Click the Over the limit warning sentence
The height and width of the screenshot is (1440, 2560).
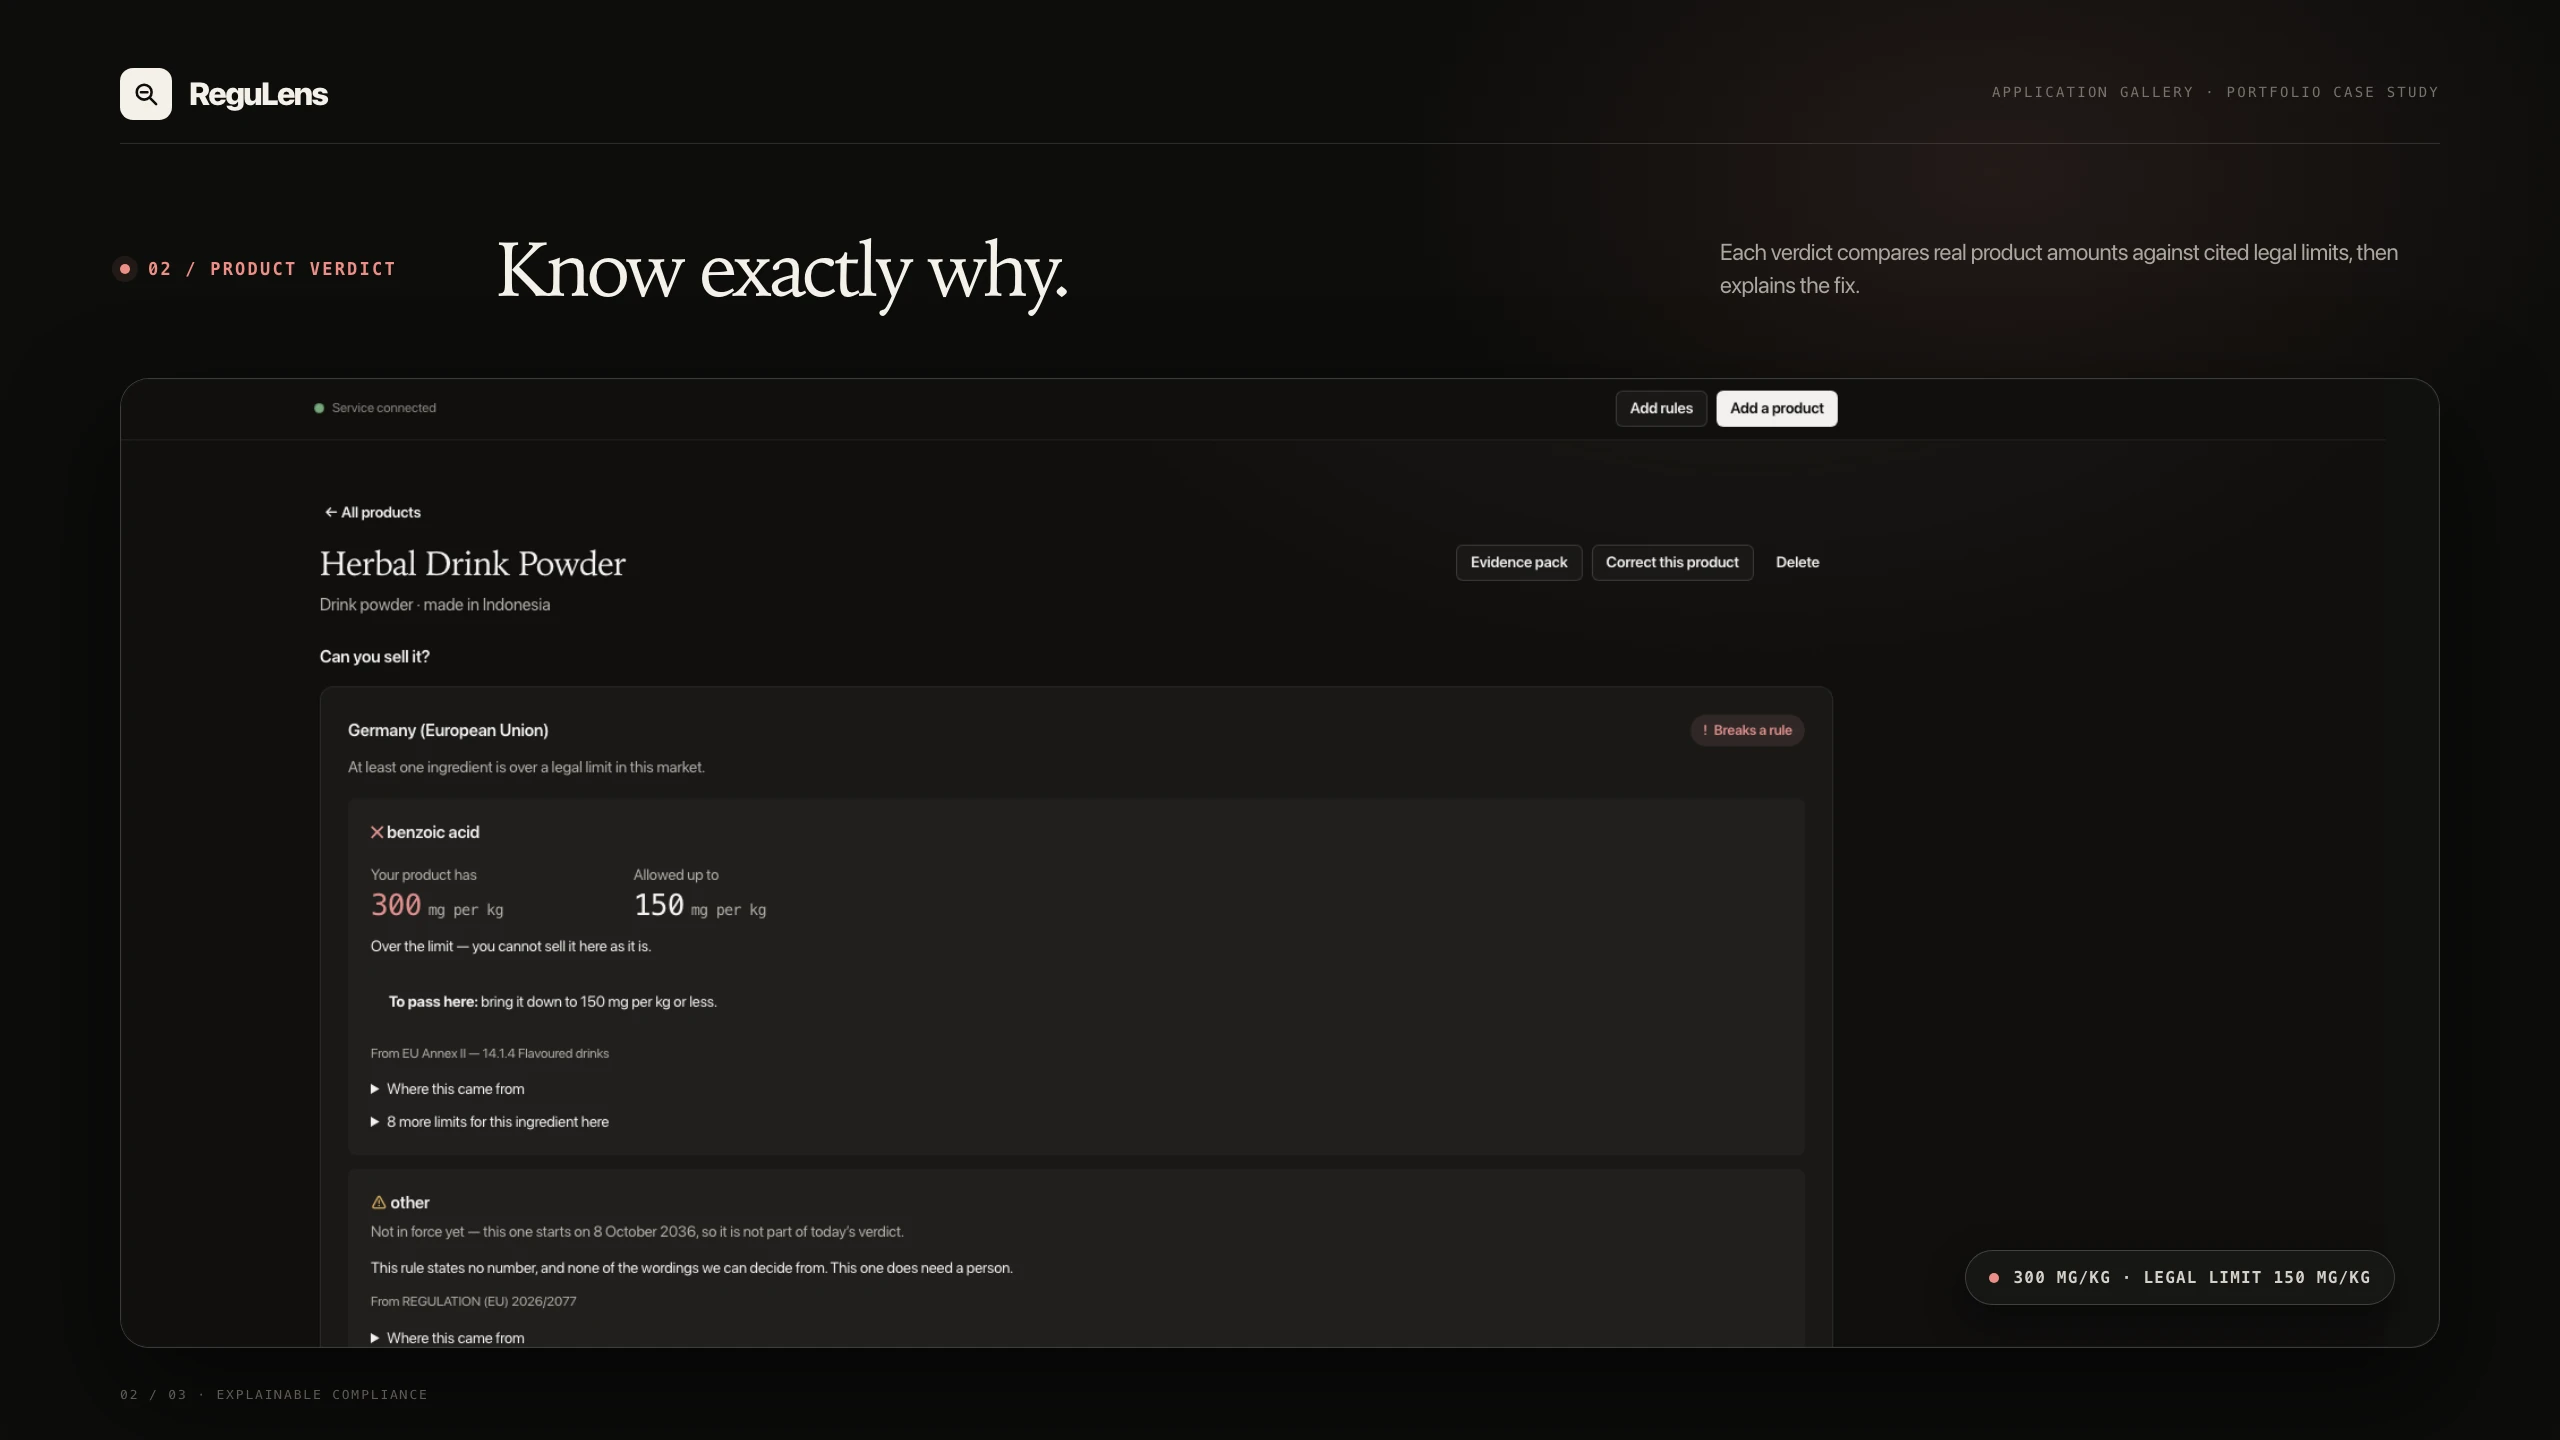point(510,946)
